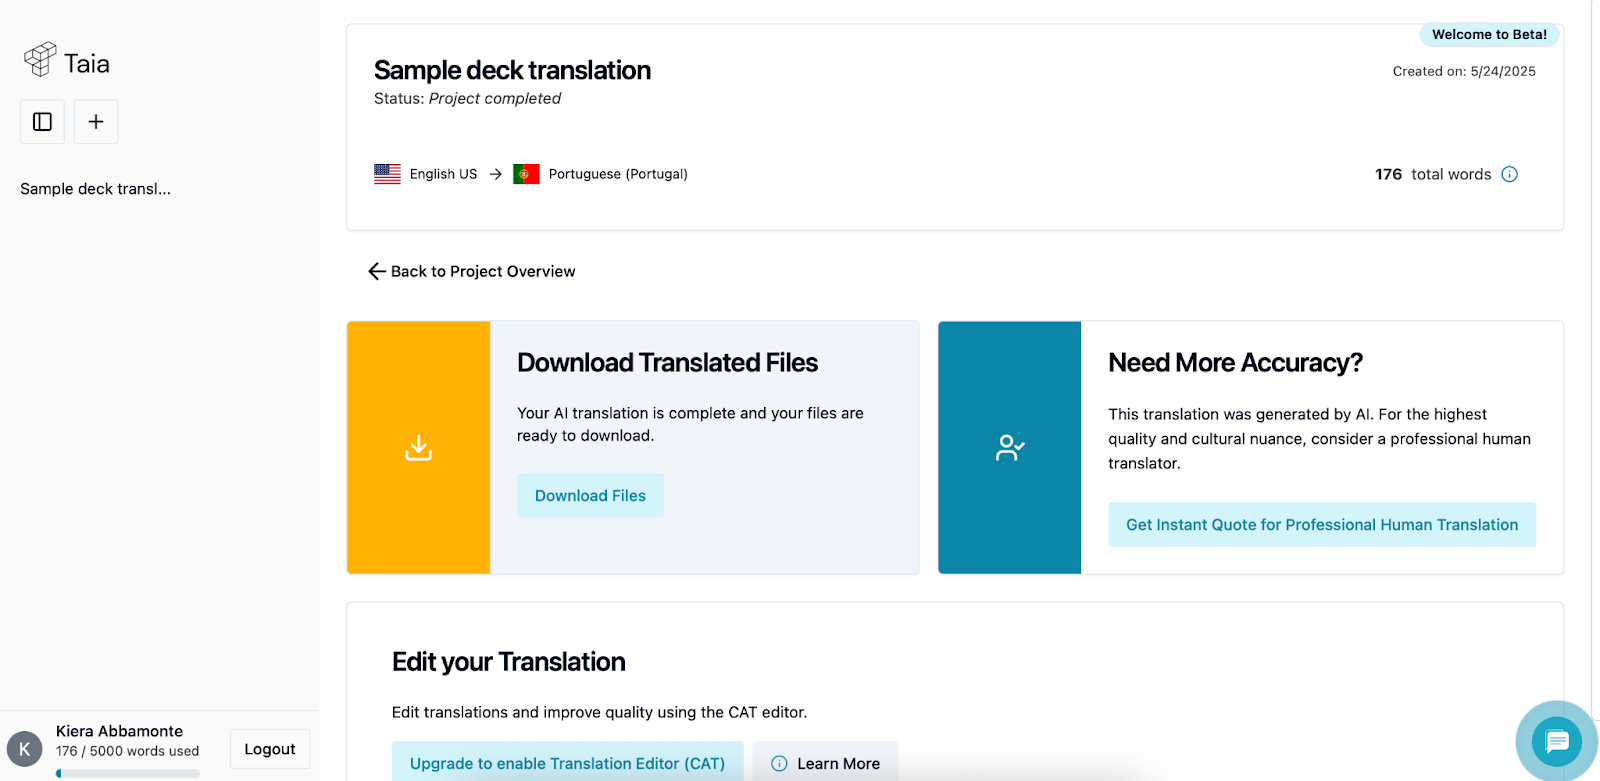Click the Welcome to Beta! badge

point(1489,35)
